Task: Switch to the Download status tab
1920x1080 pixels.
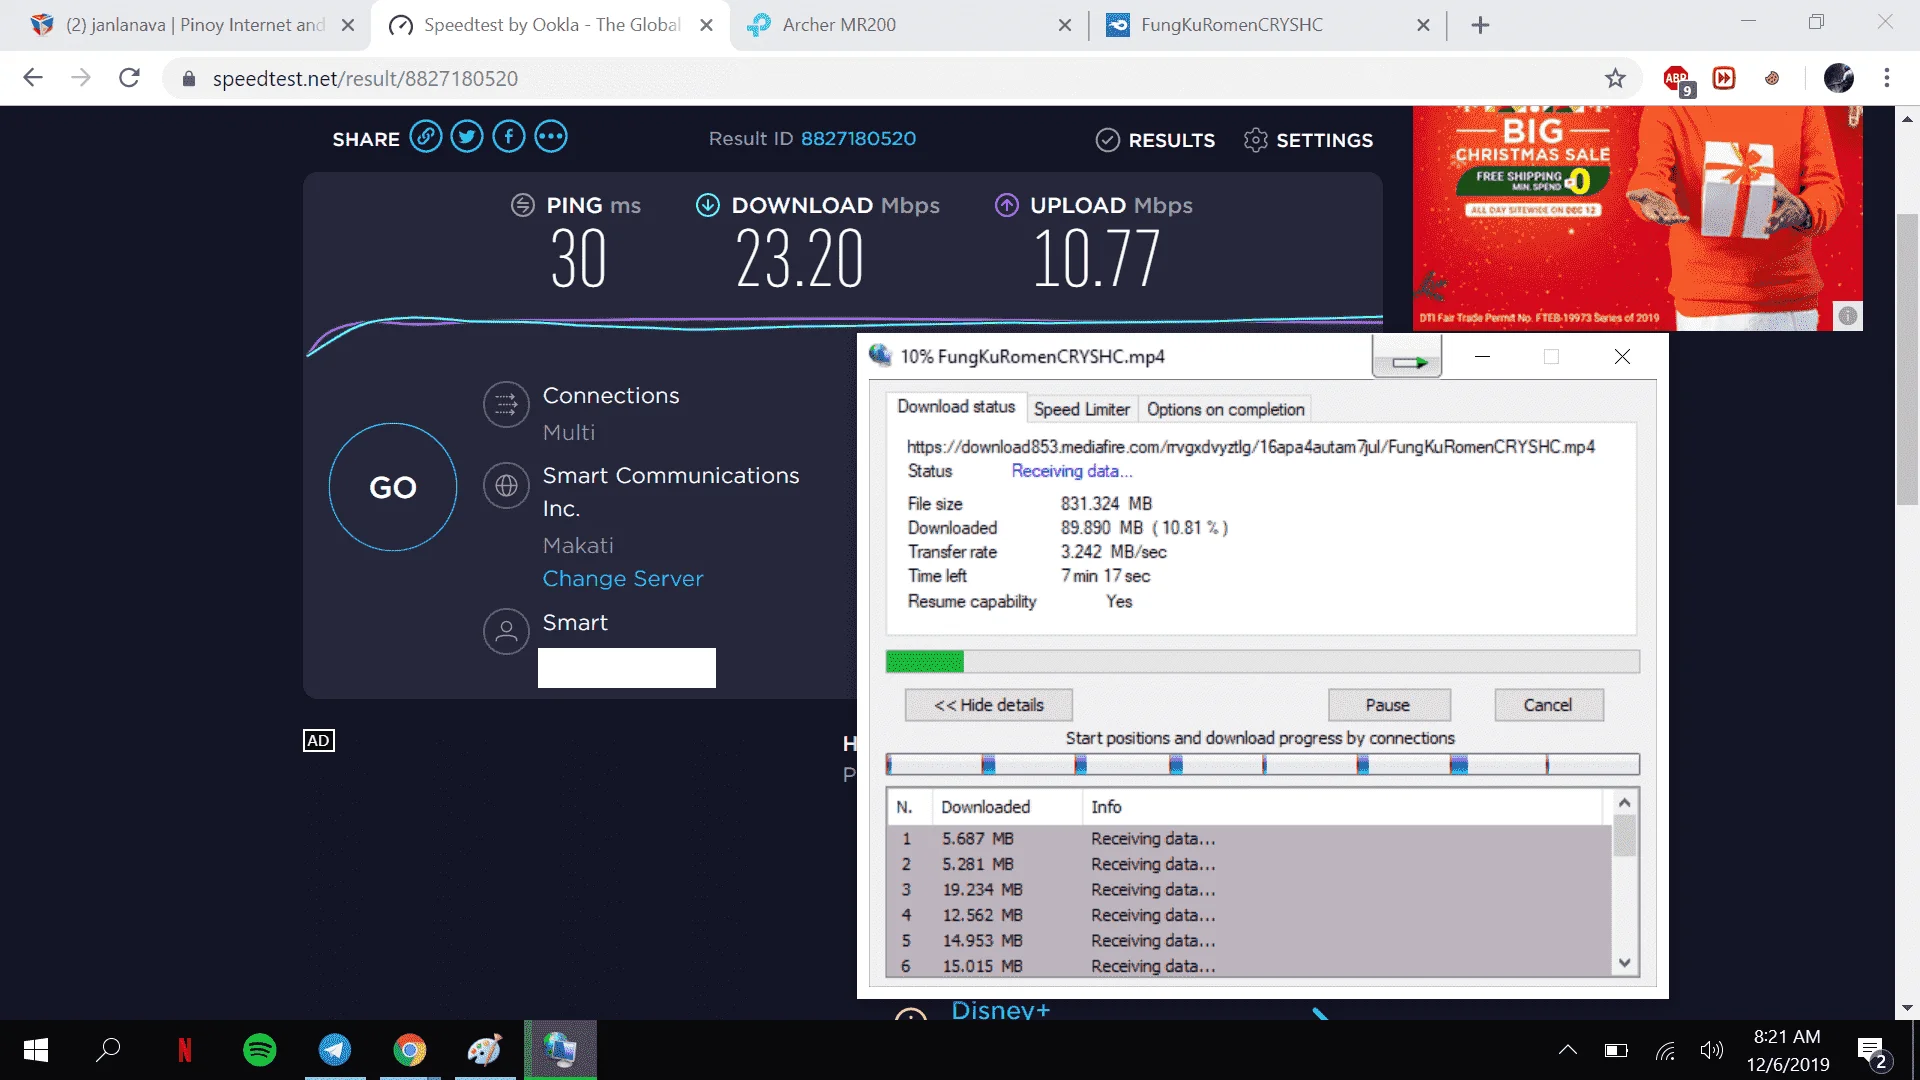Action: tap(956, 407)
